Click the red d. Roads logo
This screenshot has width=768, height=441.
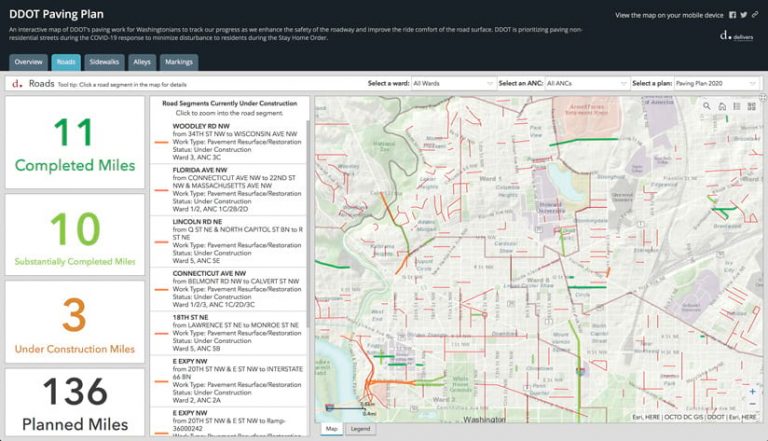pyautogui.click(x=17, y=83)
